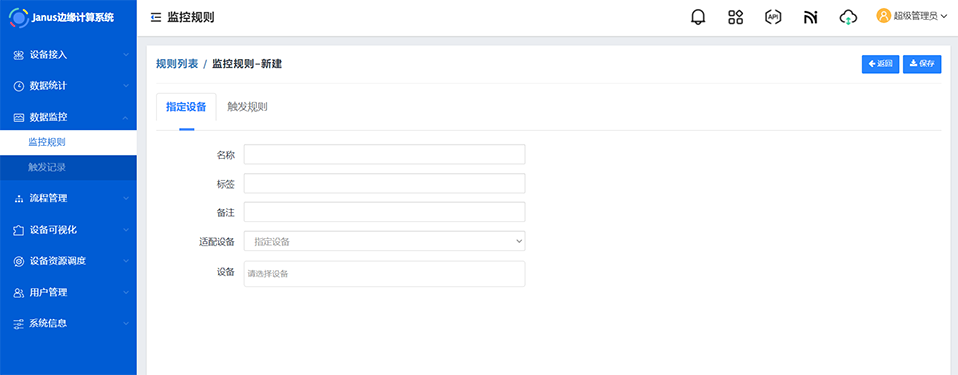The height and width of the screenshot is (375, 958).
Task: Go to 规则列表 breadcrumb link
Action: coord(177,64)
